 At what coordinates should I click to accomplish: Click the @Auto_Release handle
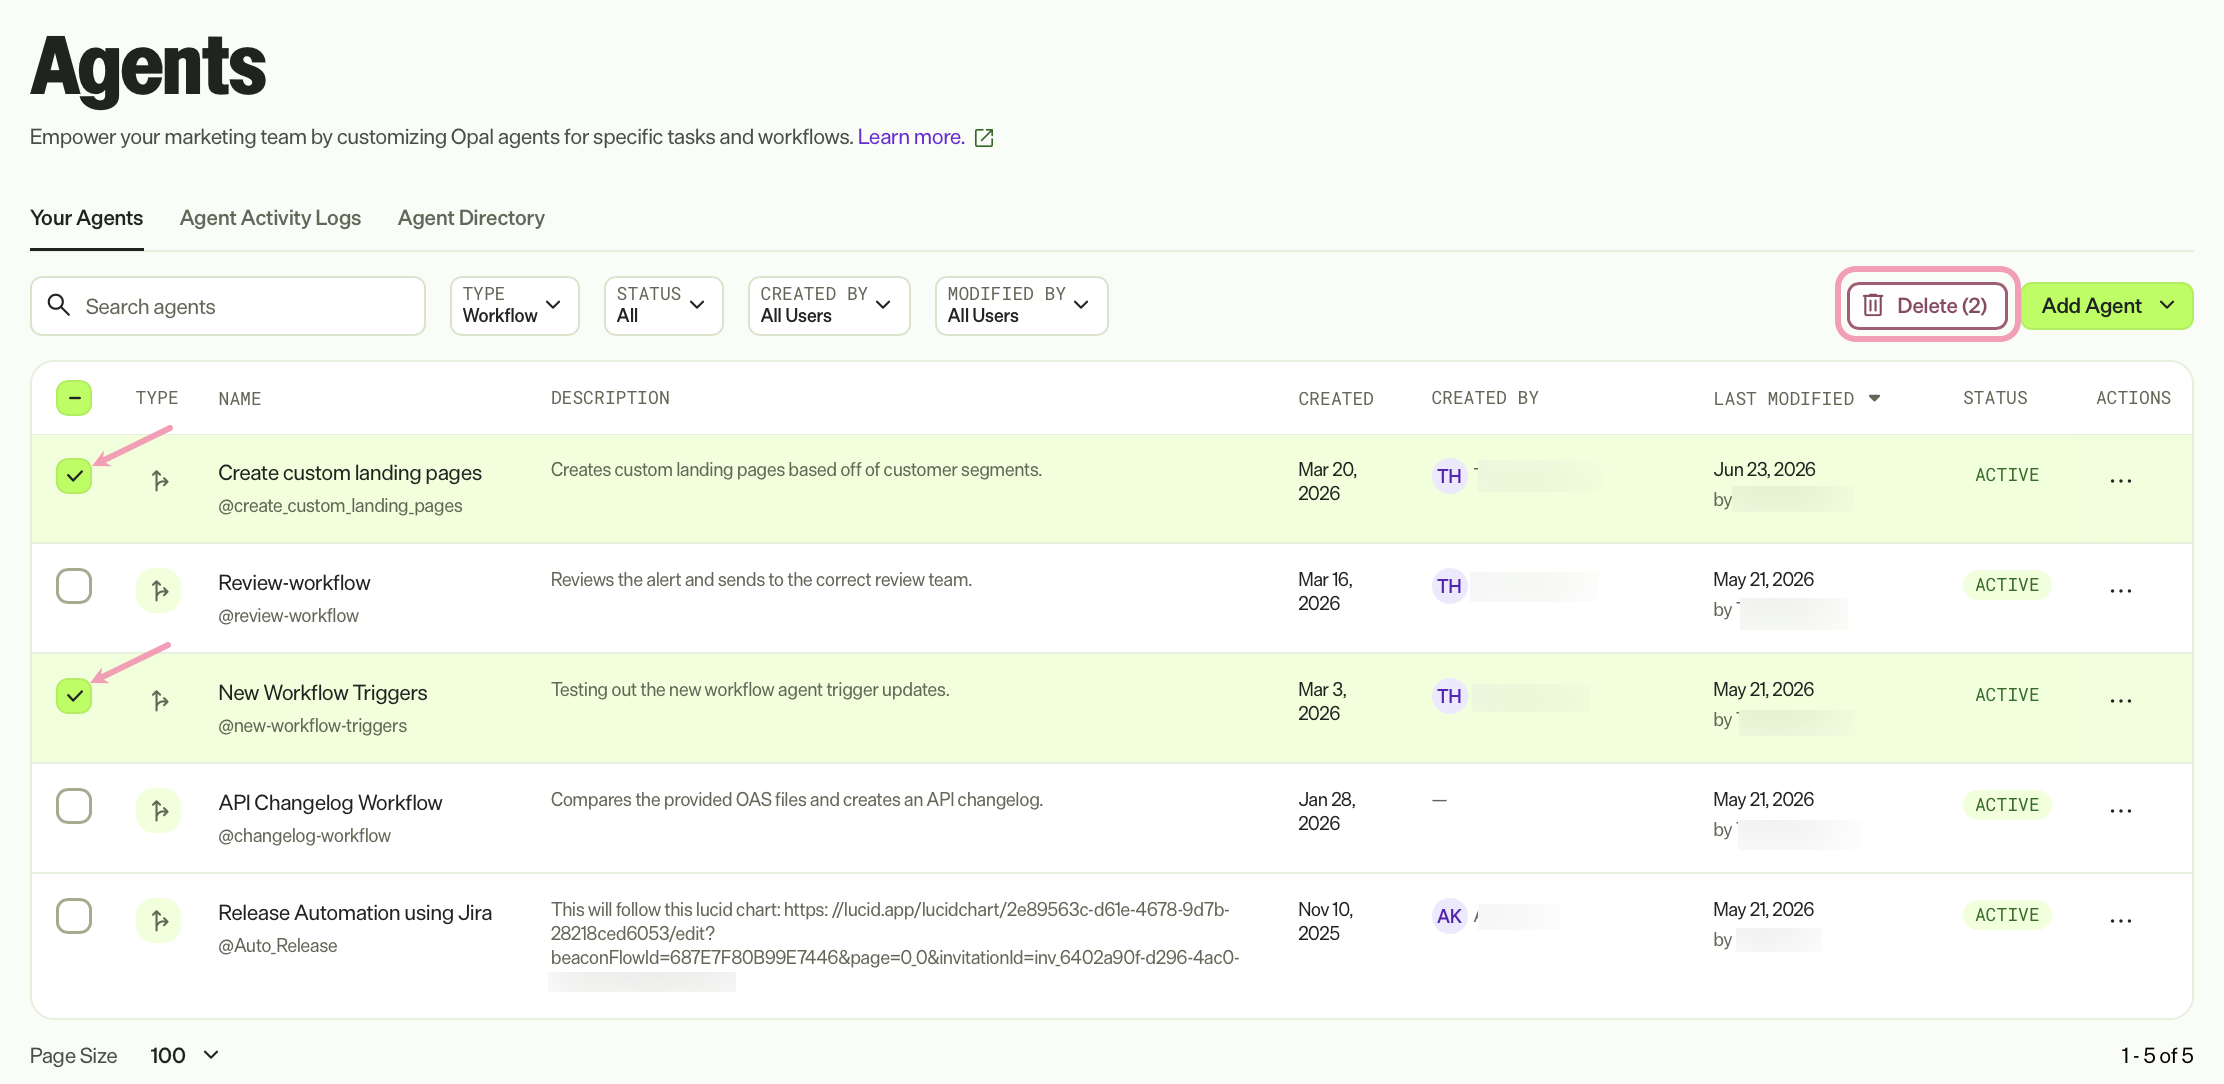(x=277, y=946)
